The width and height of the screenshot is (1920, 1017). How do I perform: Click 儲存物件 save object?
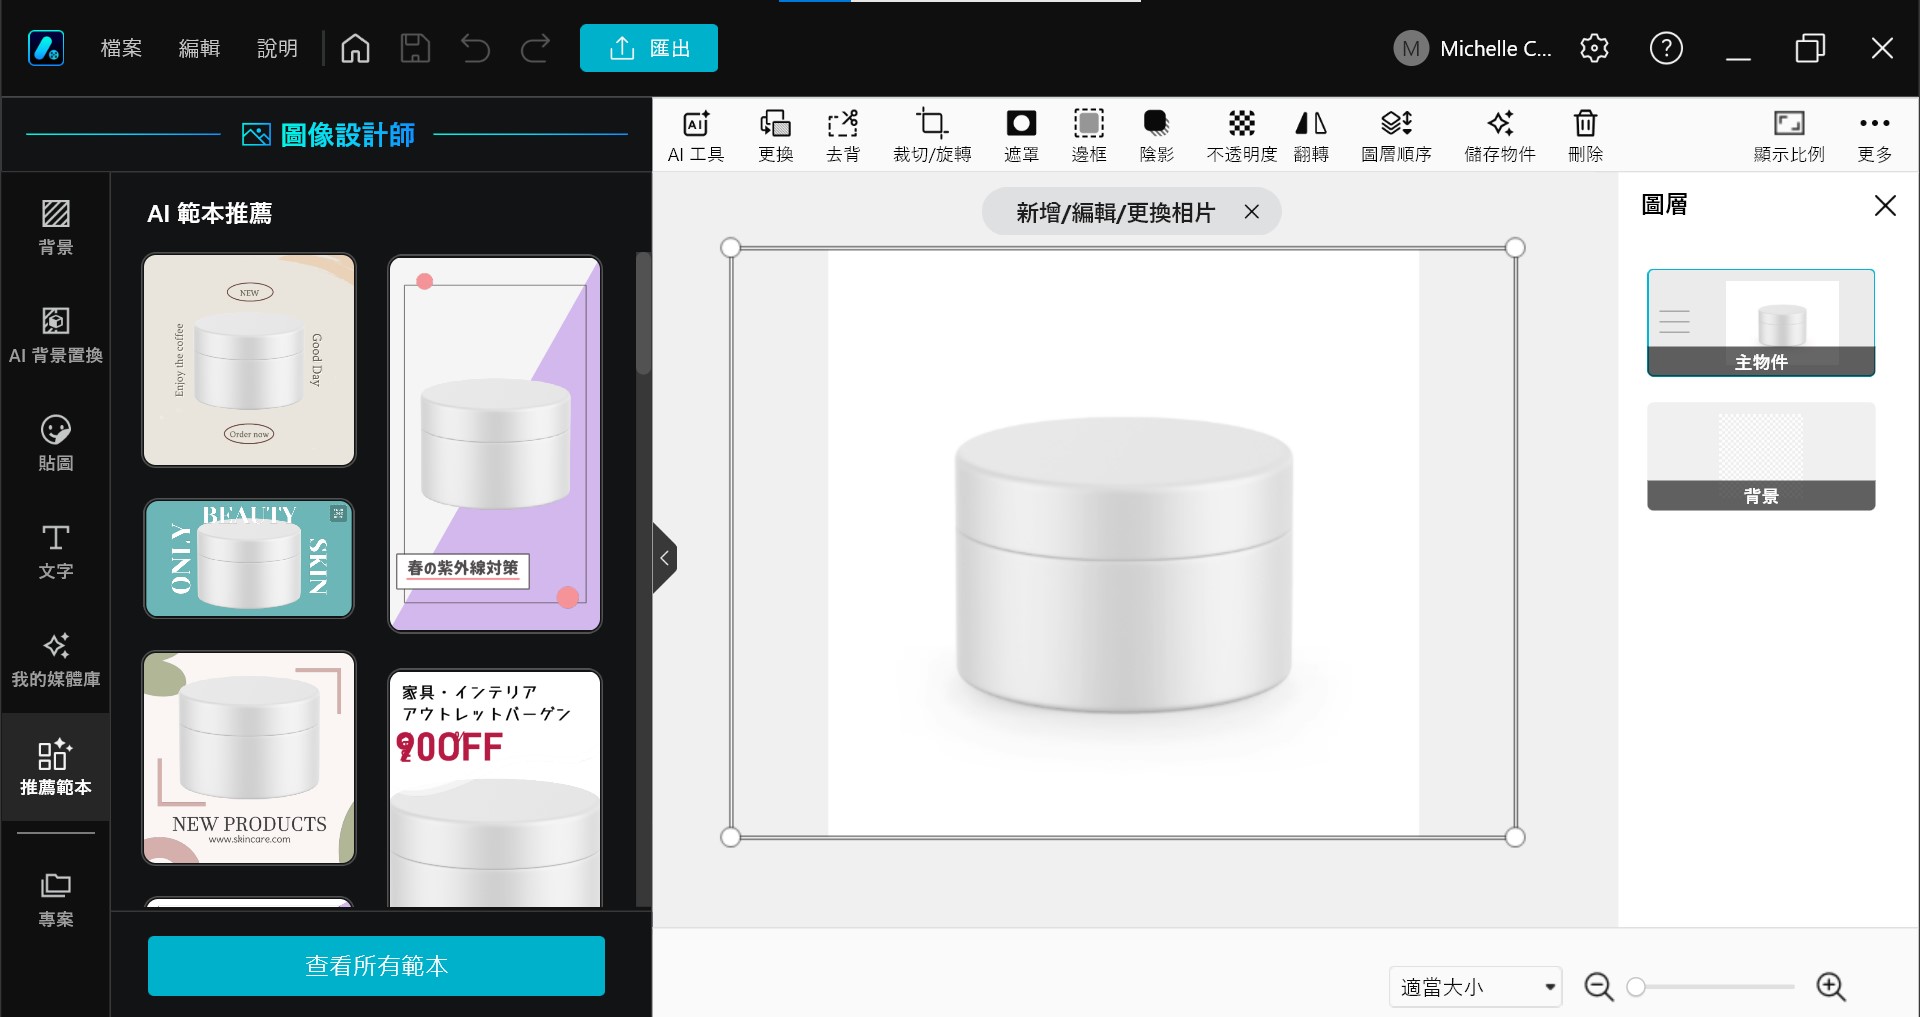point(1500,136)
